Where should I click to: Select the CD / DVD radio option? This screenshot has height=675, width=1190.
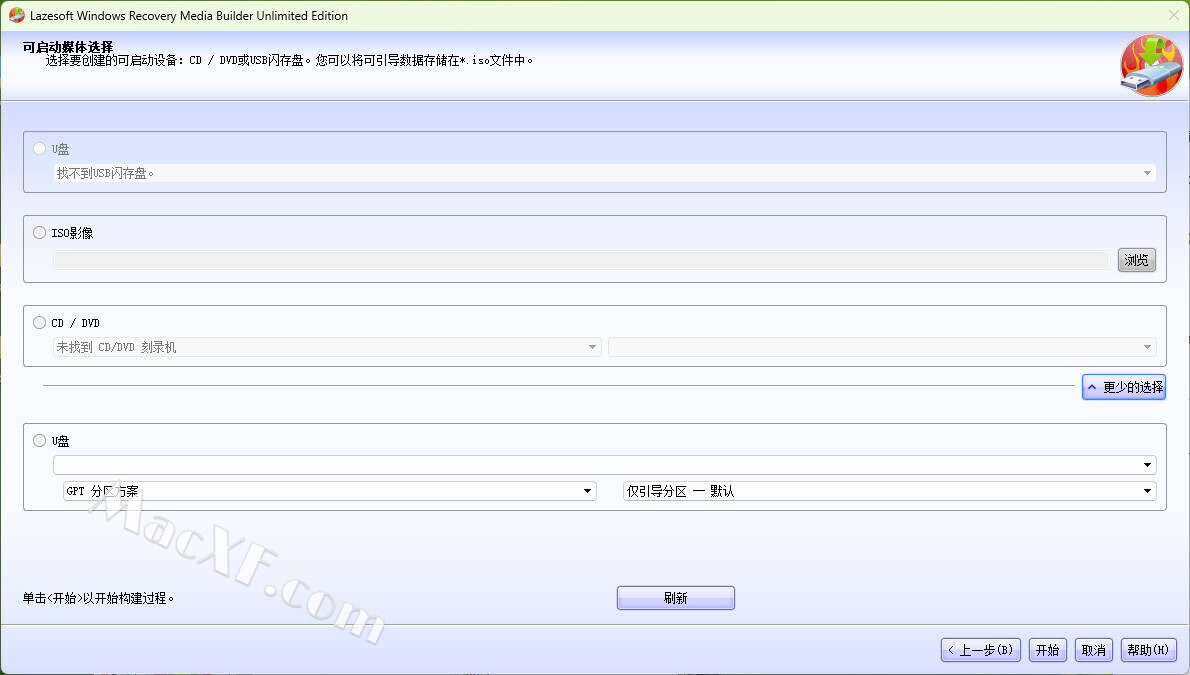39,323
